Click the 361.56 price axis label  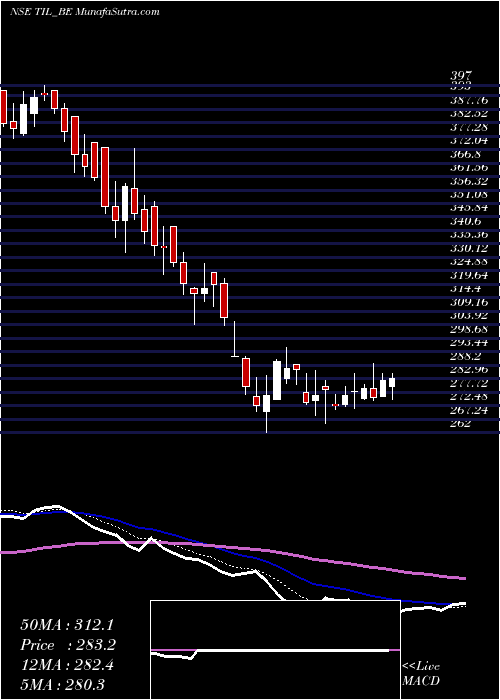[468, 168]
